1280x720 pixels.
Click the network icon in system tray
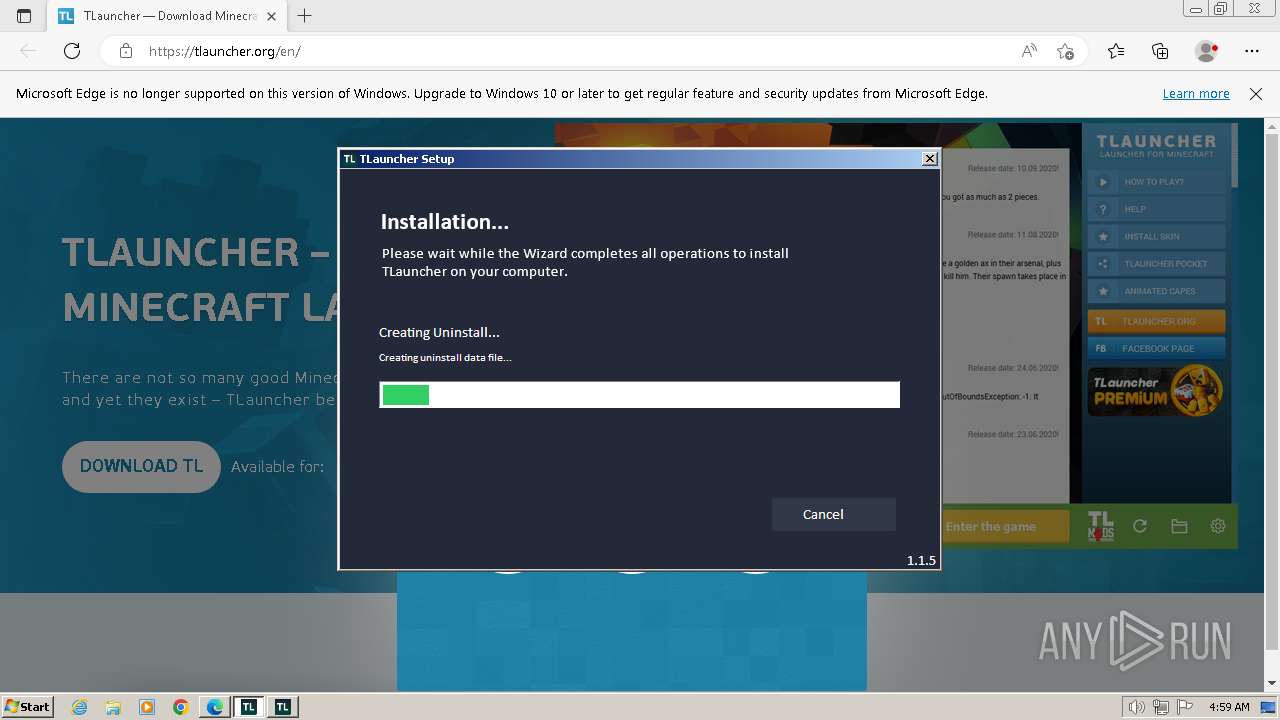(x=1163, y=707)
